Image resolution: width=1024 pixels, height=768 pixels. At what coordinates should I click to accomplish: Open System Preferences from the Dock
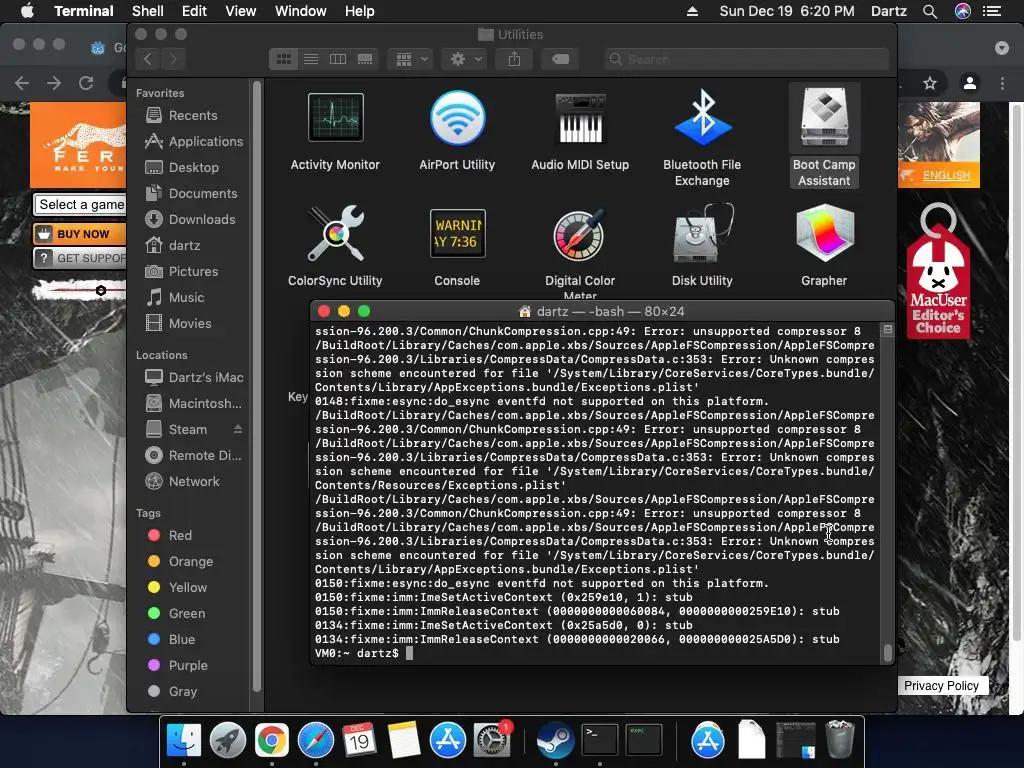[x=491, y=741]
